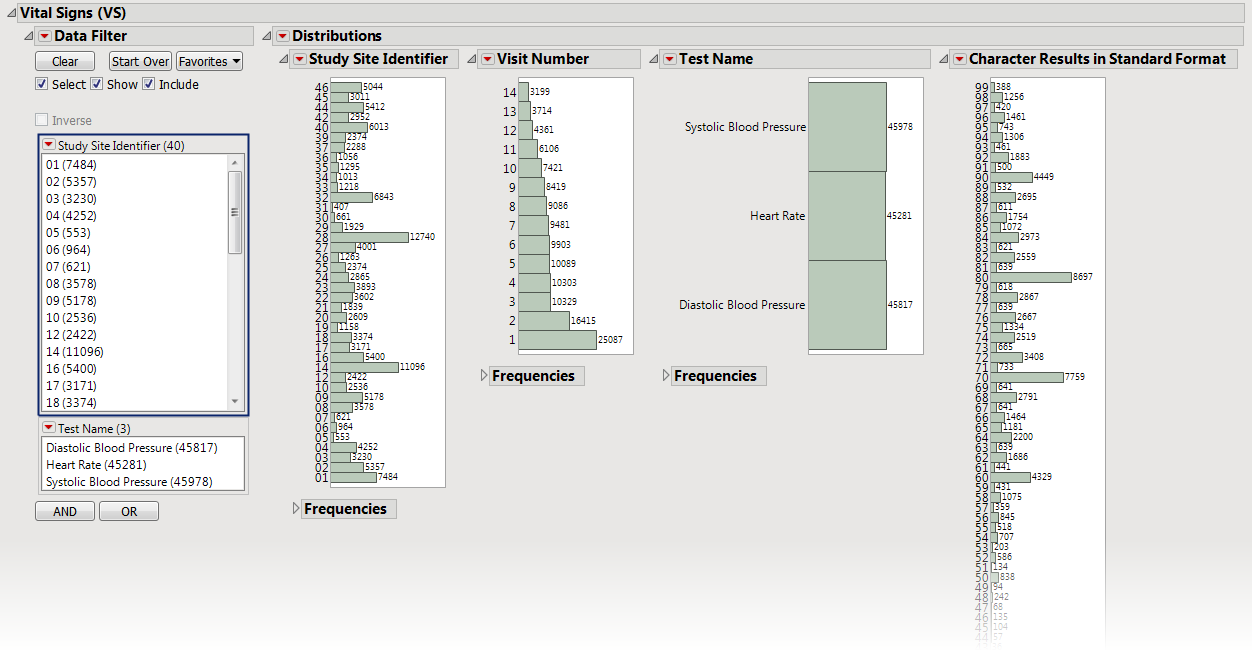Open red triangle menu for Study Site Identifier distribution
Image resolution: width=1252 pixels, height=651 pixels.
[x=299, y=60]
